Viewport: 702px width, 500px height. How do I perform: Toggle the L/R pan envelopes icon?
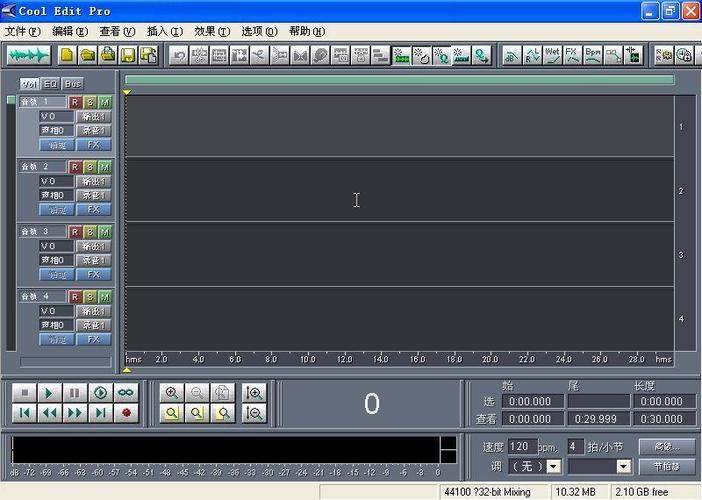pos(532,56)
